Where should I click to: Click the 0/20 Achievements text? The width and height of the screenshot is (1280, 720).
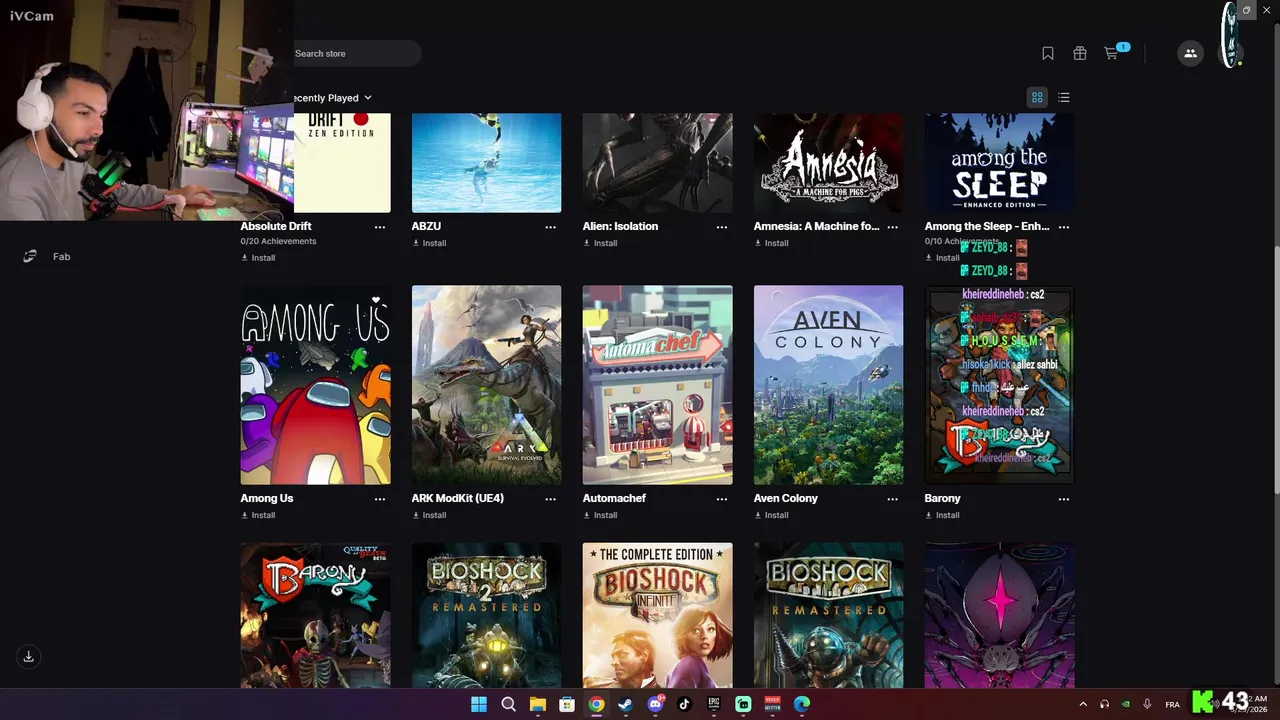pos(278,242)
